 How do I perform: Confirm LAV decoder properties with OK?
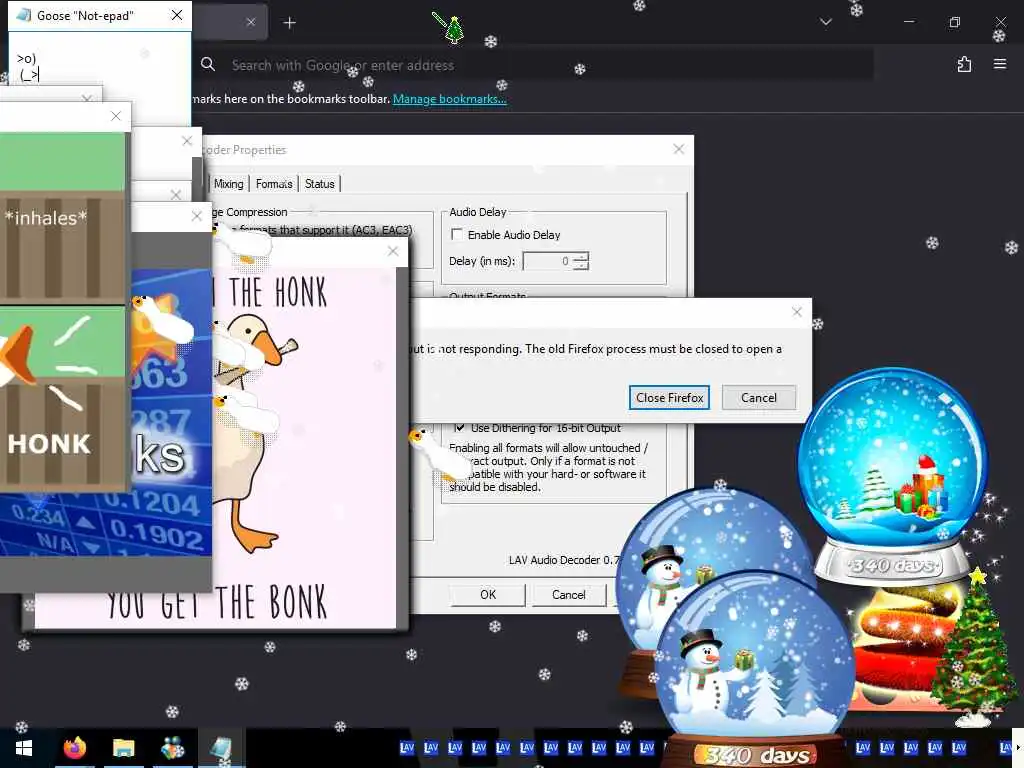point(488,594)
